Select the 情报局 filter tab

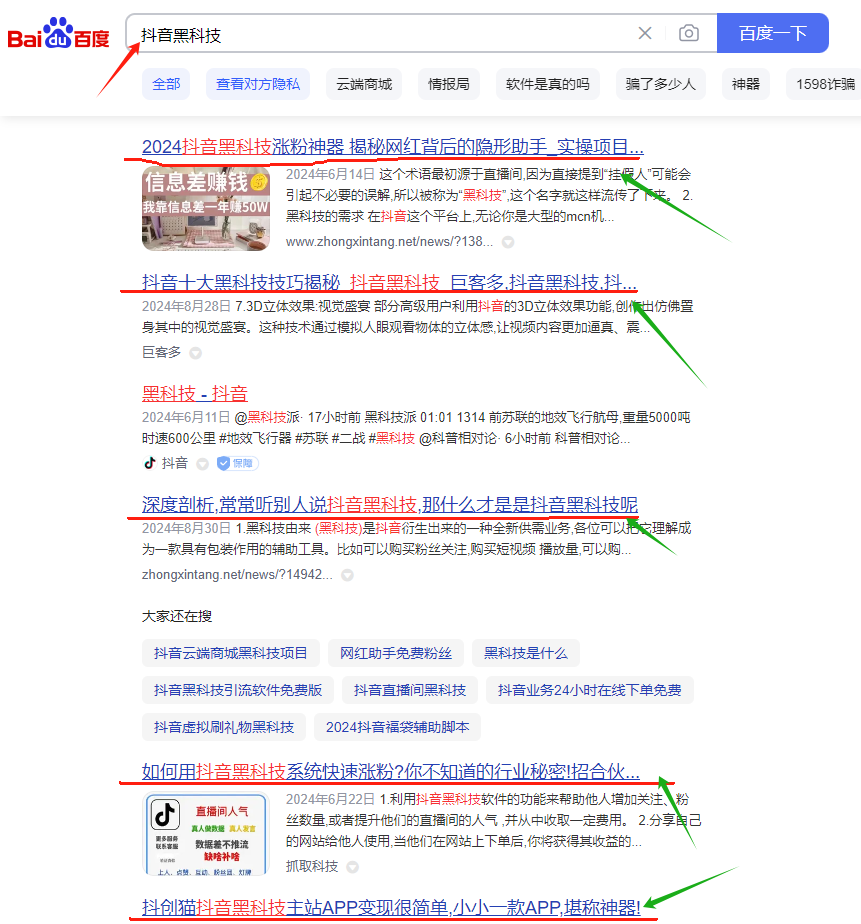point(448,84)
